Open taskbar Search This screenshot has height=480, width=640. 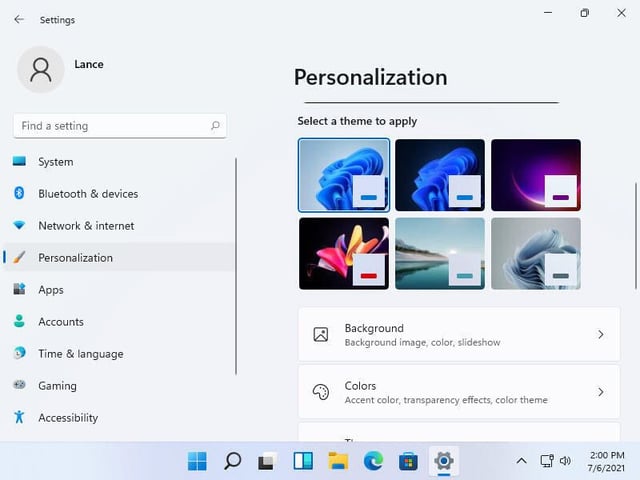(233, 461)
